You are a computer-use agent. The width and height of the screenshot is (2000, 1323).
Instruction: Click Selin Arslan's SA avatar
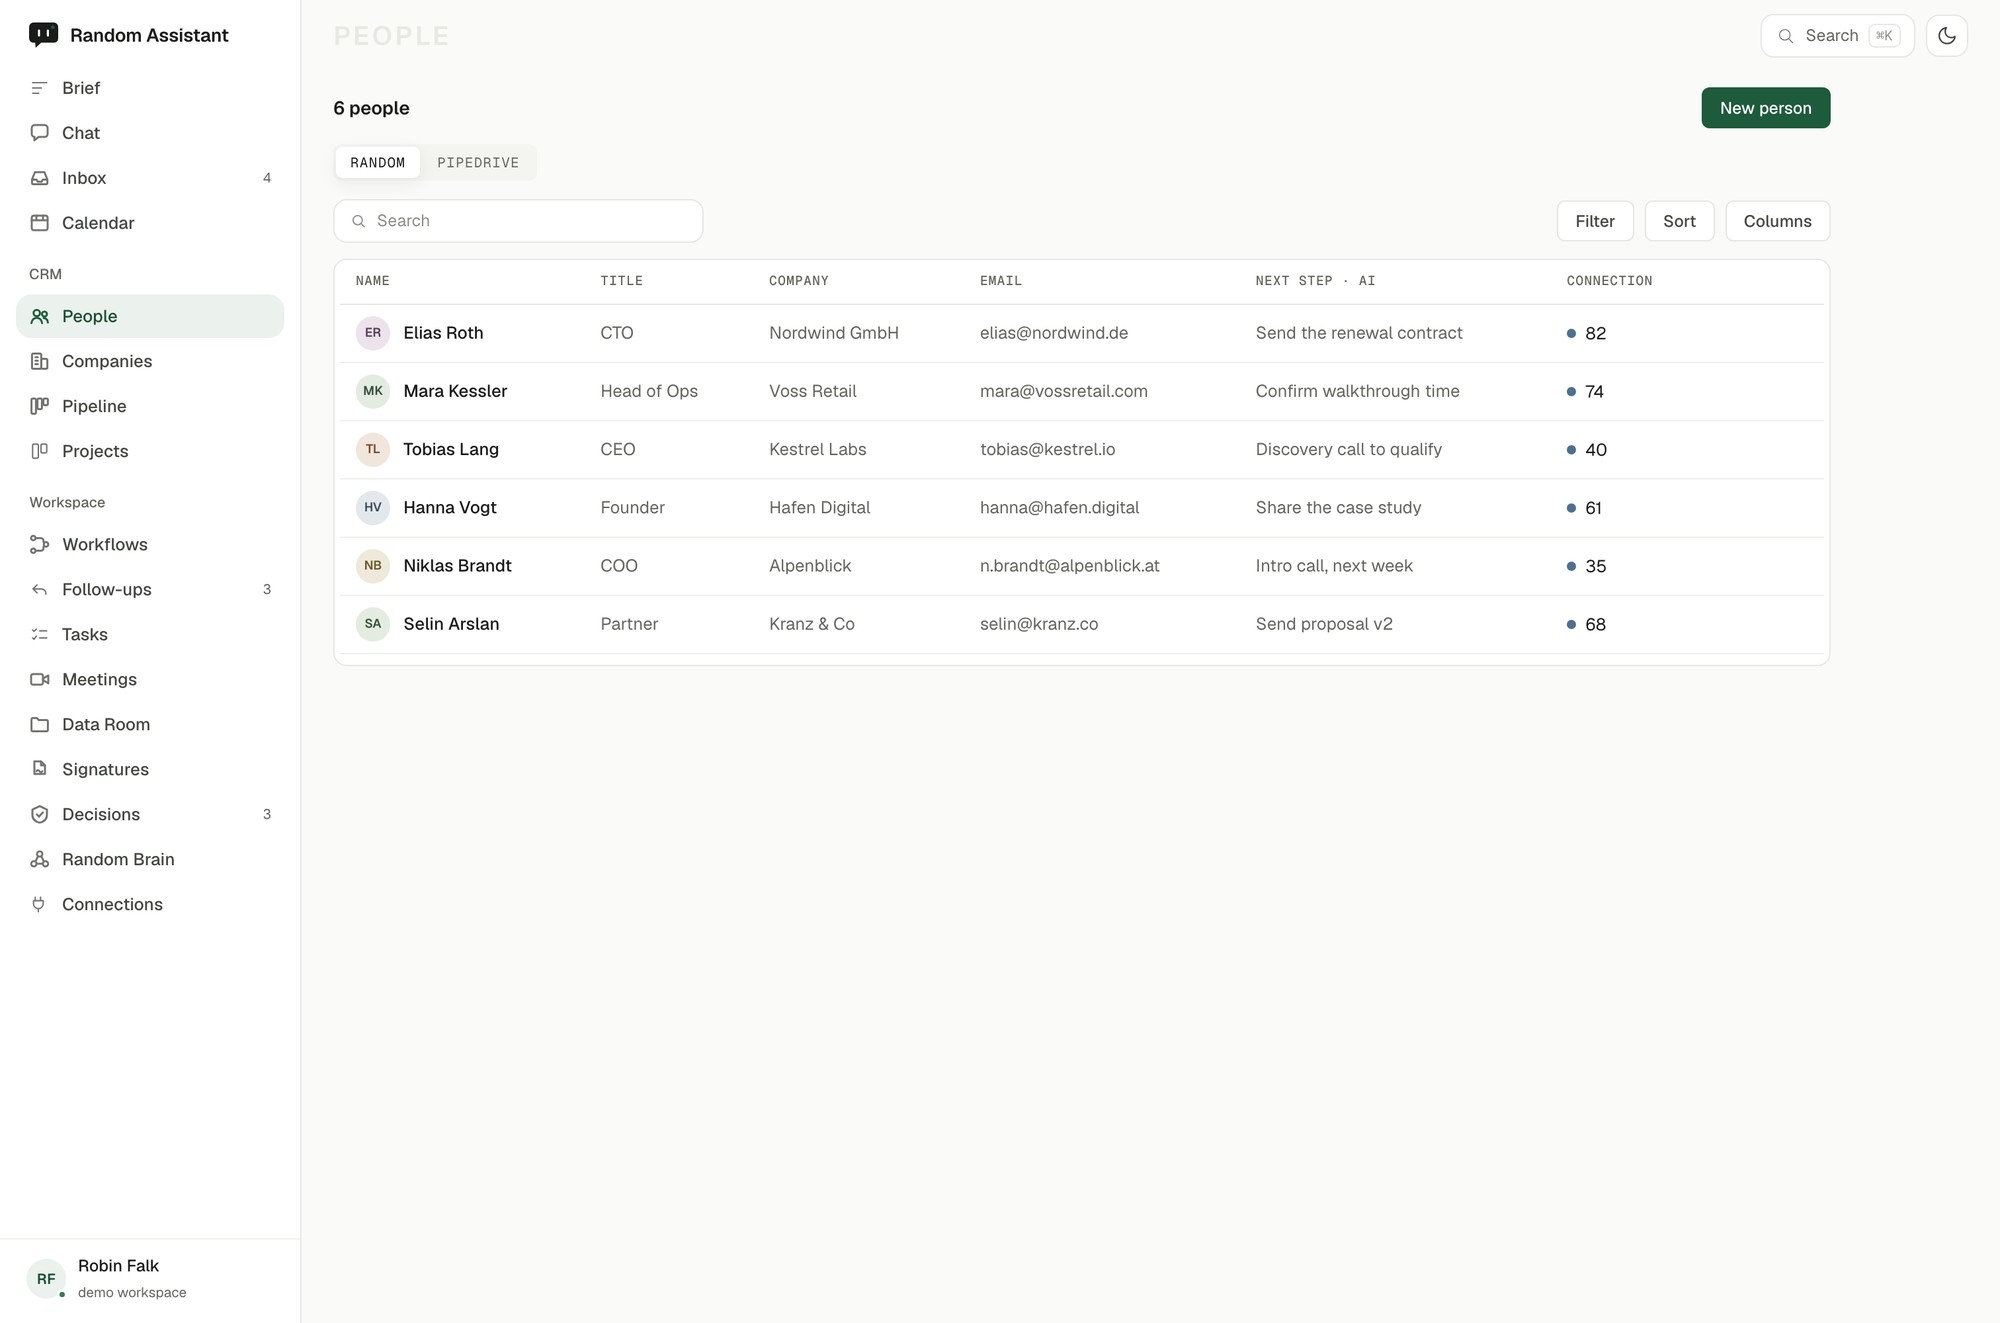point(373,624)
